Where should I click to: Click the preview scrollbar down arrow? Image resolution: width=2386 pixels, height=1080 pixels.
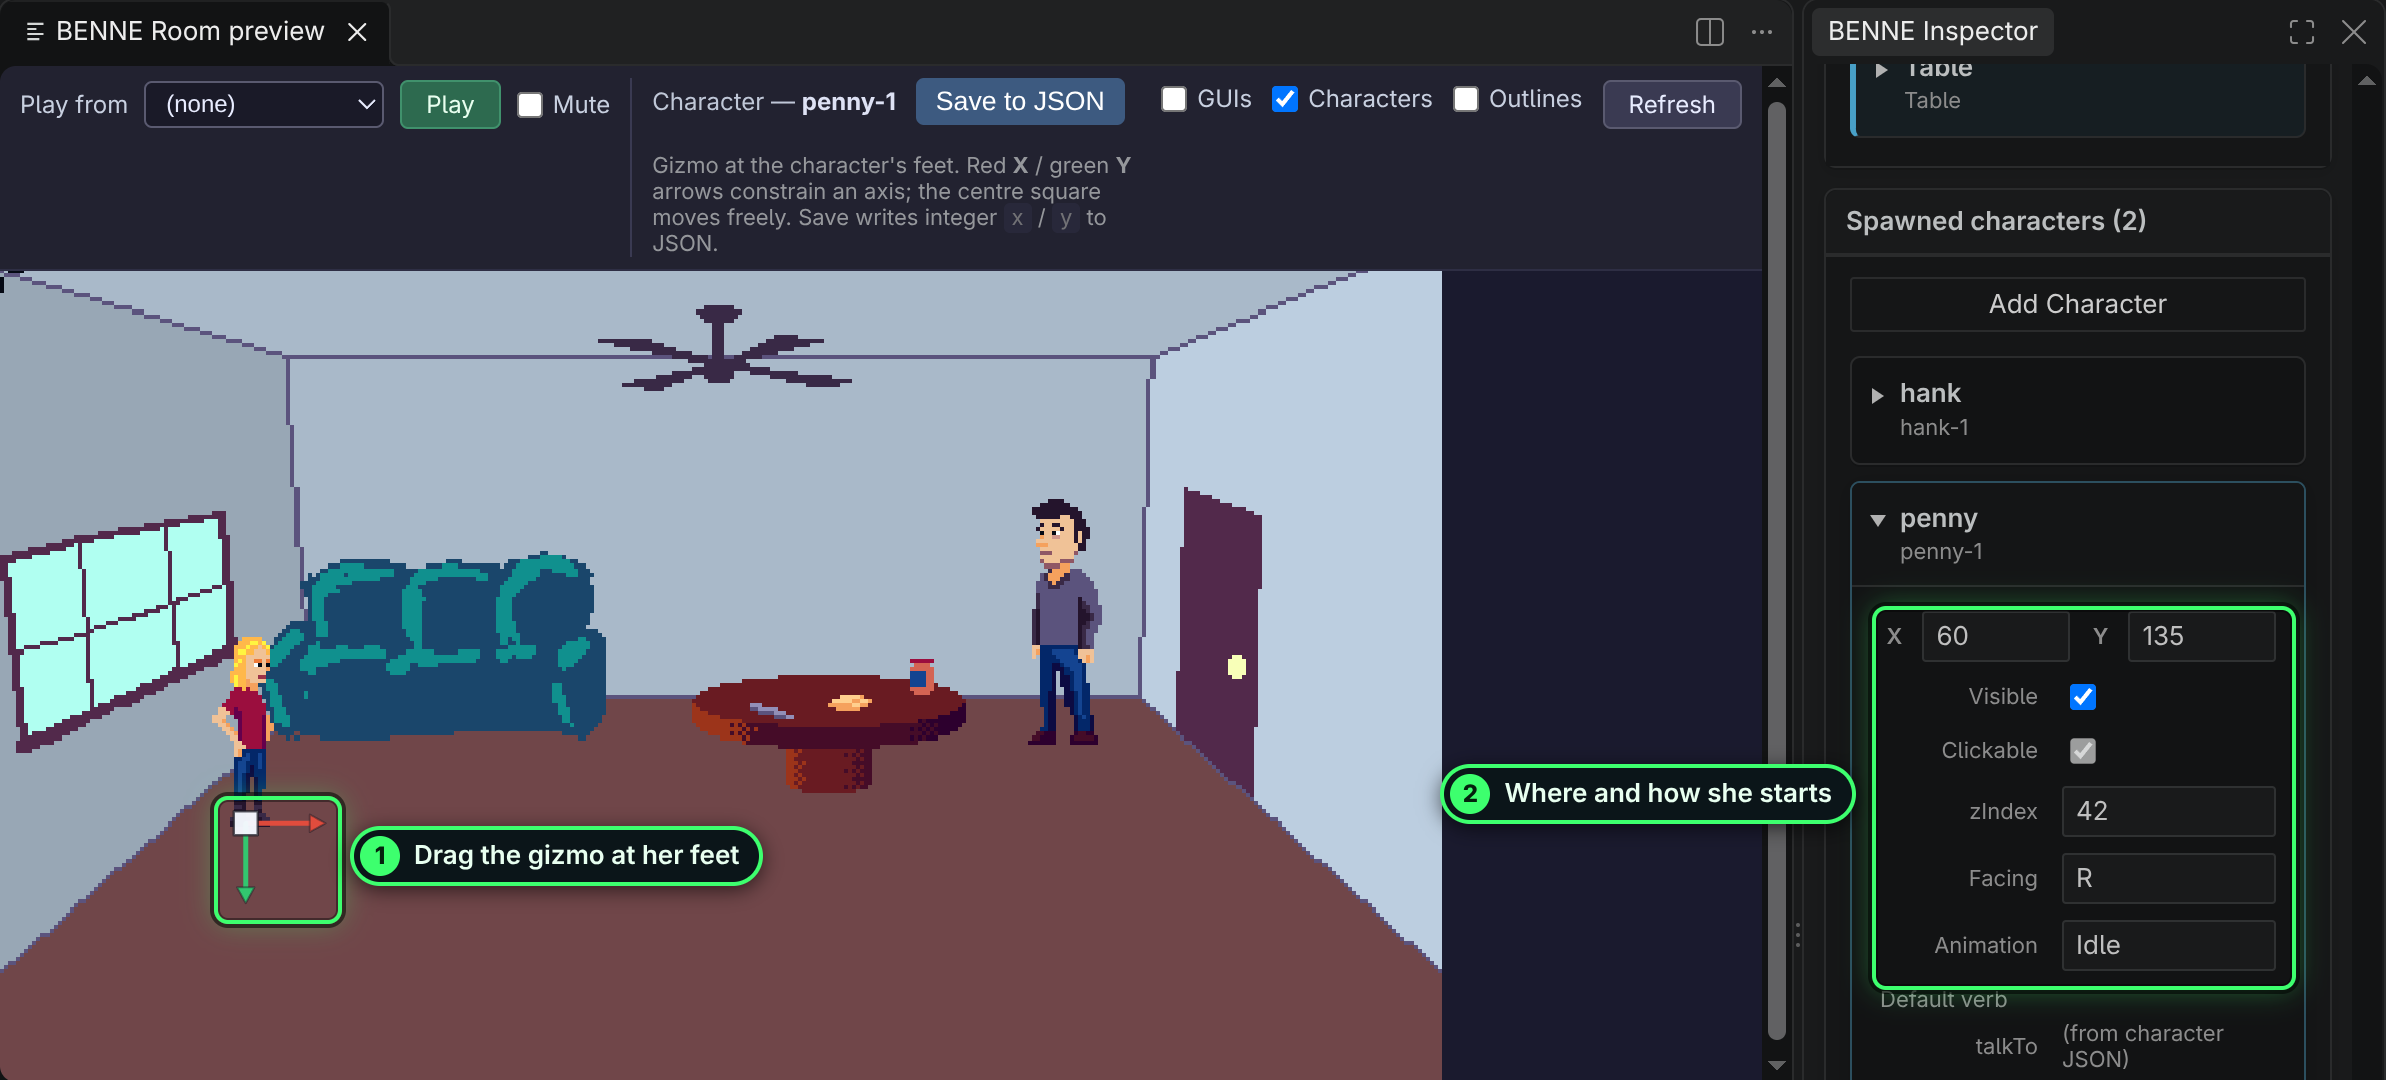pyautogui.click(x=1777, y=1065)
